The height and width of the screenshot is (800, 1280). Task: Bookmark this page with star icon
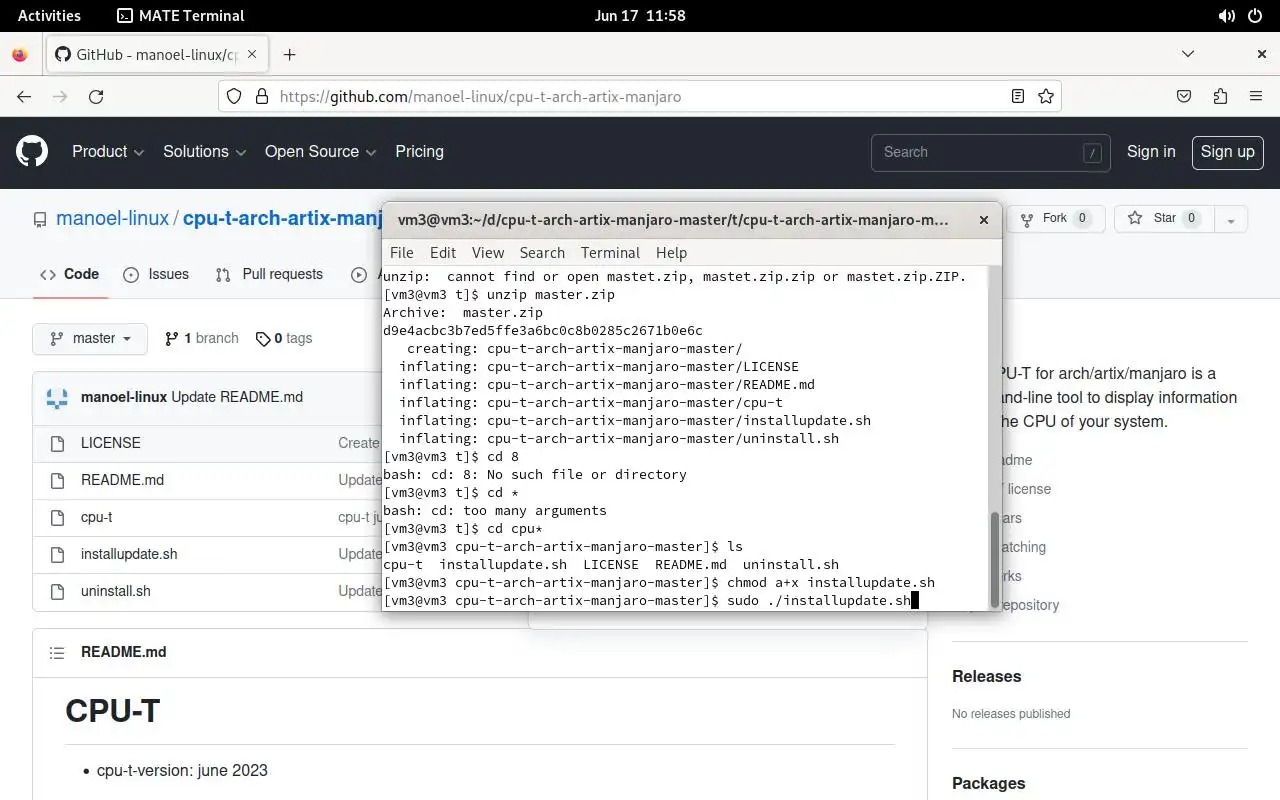point(1046,97)
